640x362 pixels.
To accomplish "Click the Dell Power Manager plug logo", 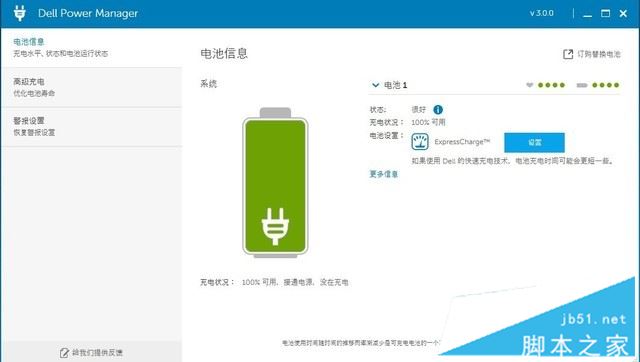I will pos(19,13).
